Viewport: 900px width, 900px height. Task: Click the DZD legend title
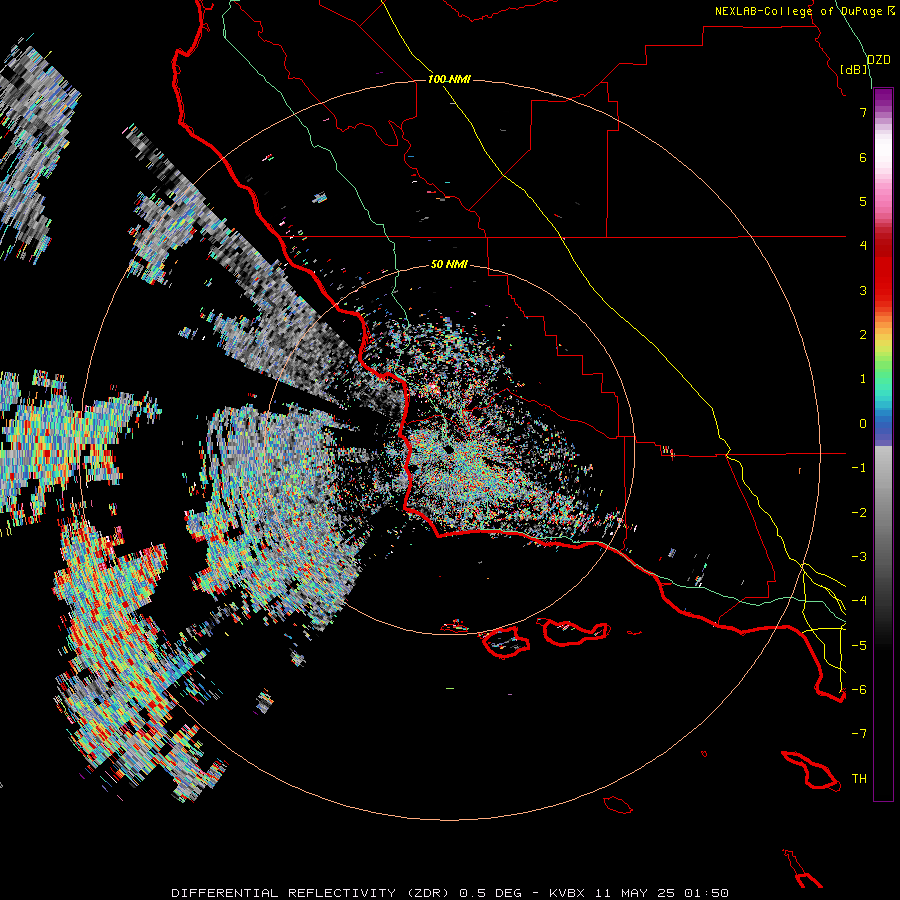tap(879, 60)
